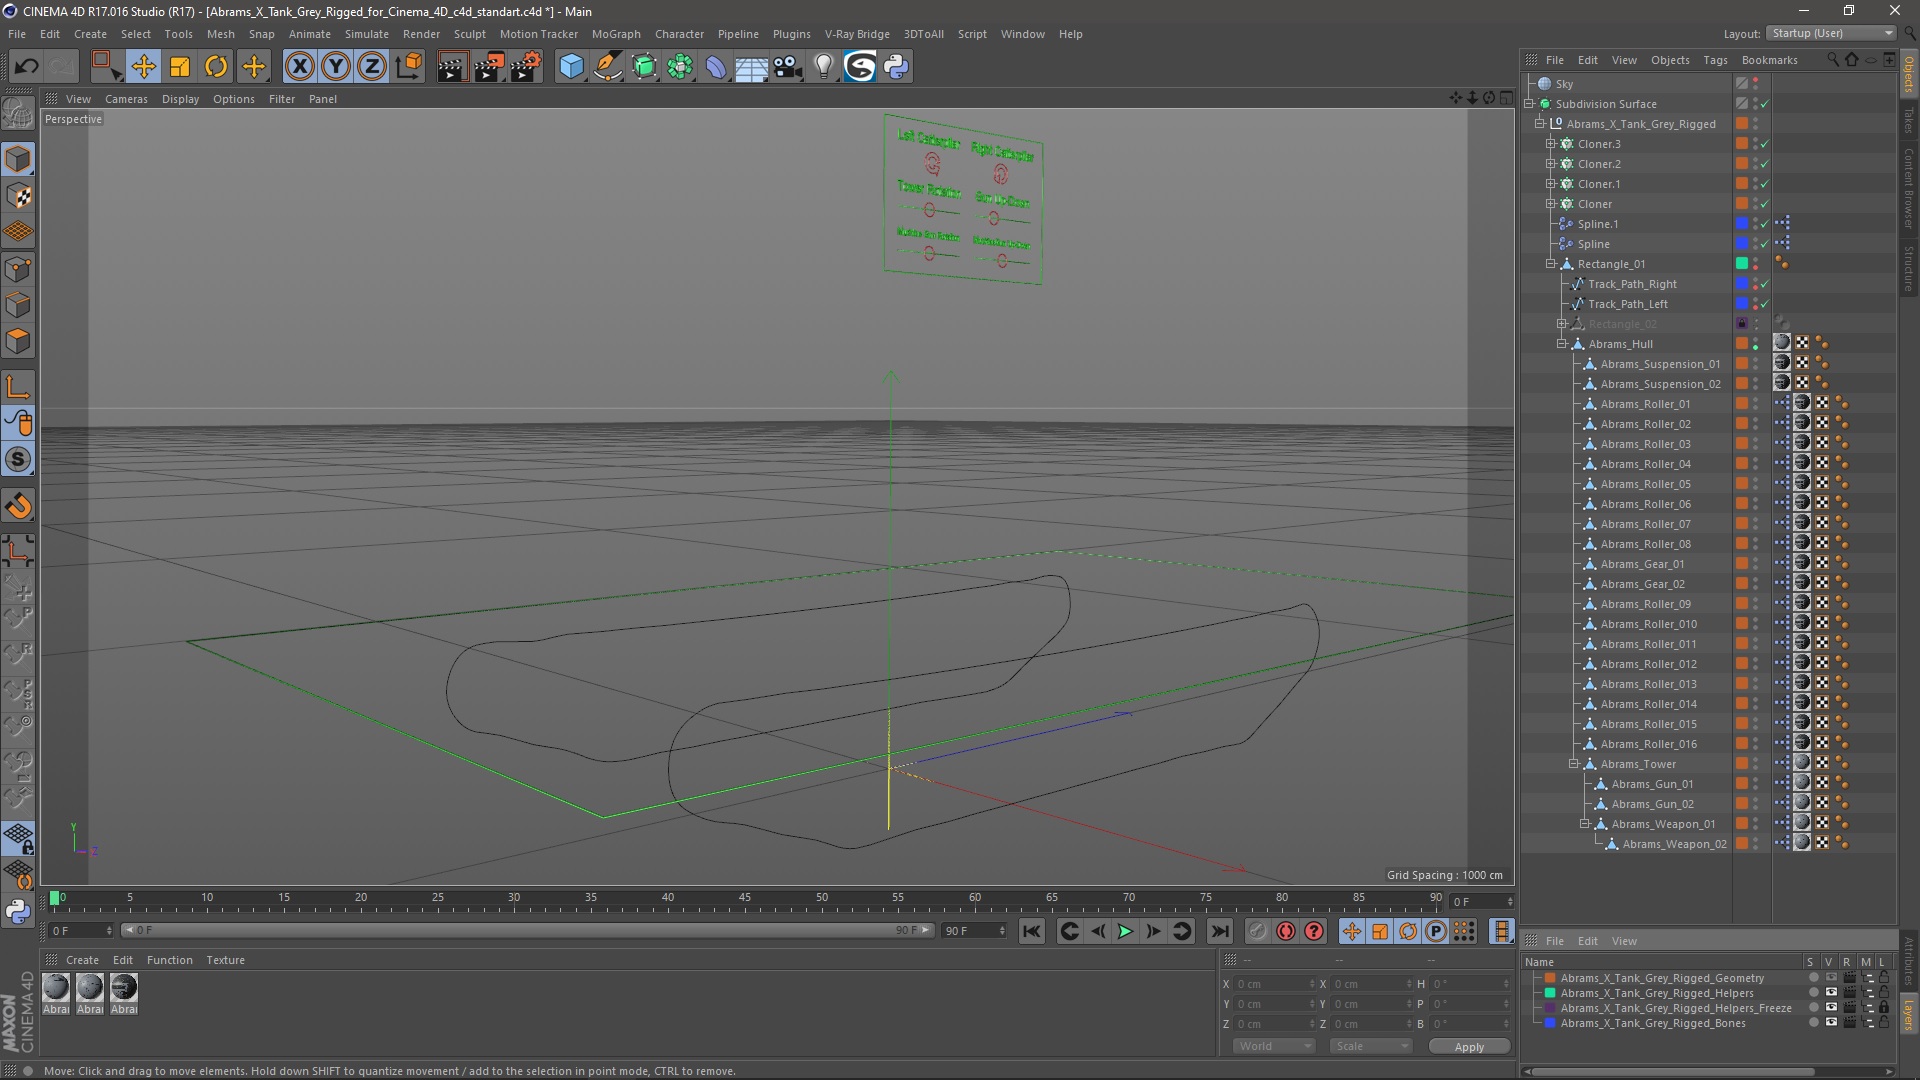Expand the Cloner.2 tree node
The width and height of the screenshot is (1920, 1080).
(x=1550, y=164)
